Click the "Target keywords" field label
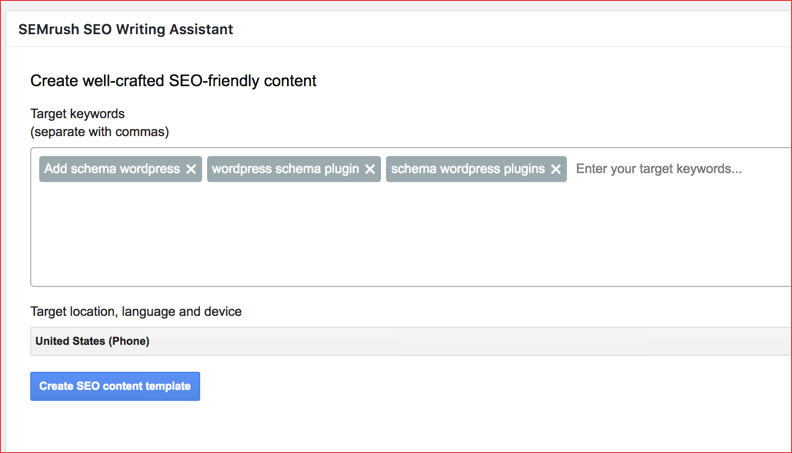The height and width of the screenshot is (453, 792). click(77, 114)
